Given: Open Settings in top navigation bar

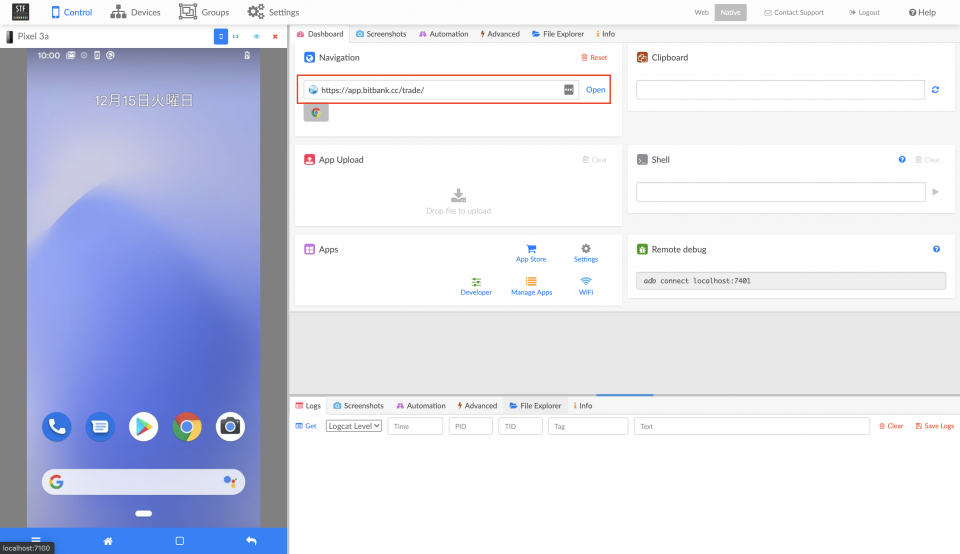Looking at the screenshot, I should (x=273, y=12).
